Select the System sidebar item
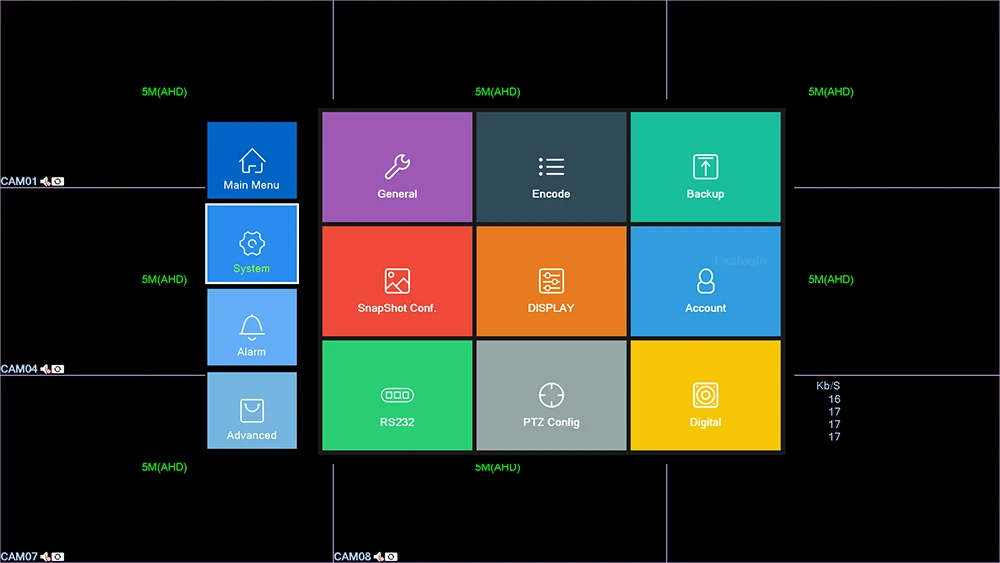The image size is (1000, 563). (252, 244)
